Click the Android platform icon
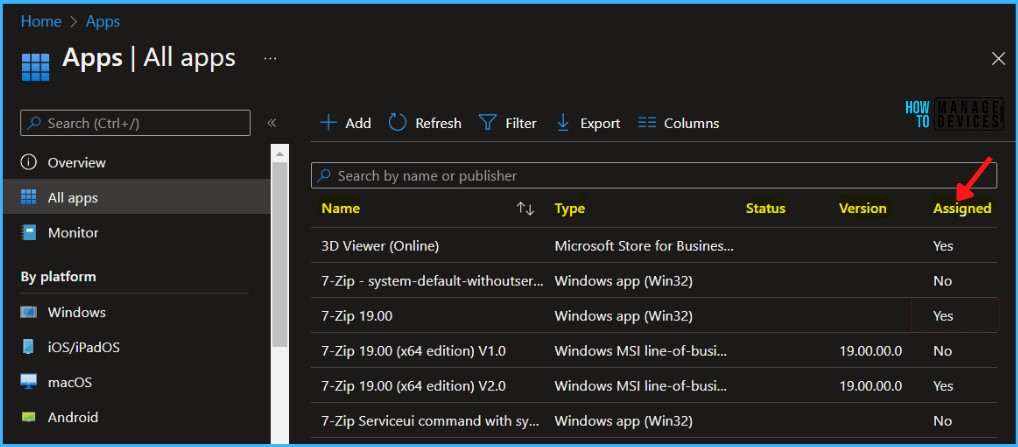 pos(29,417)
